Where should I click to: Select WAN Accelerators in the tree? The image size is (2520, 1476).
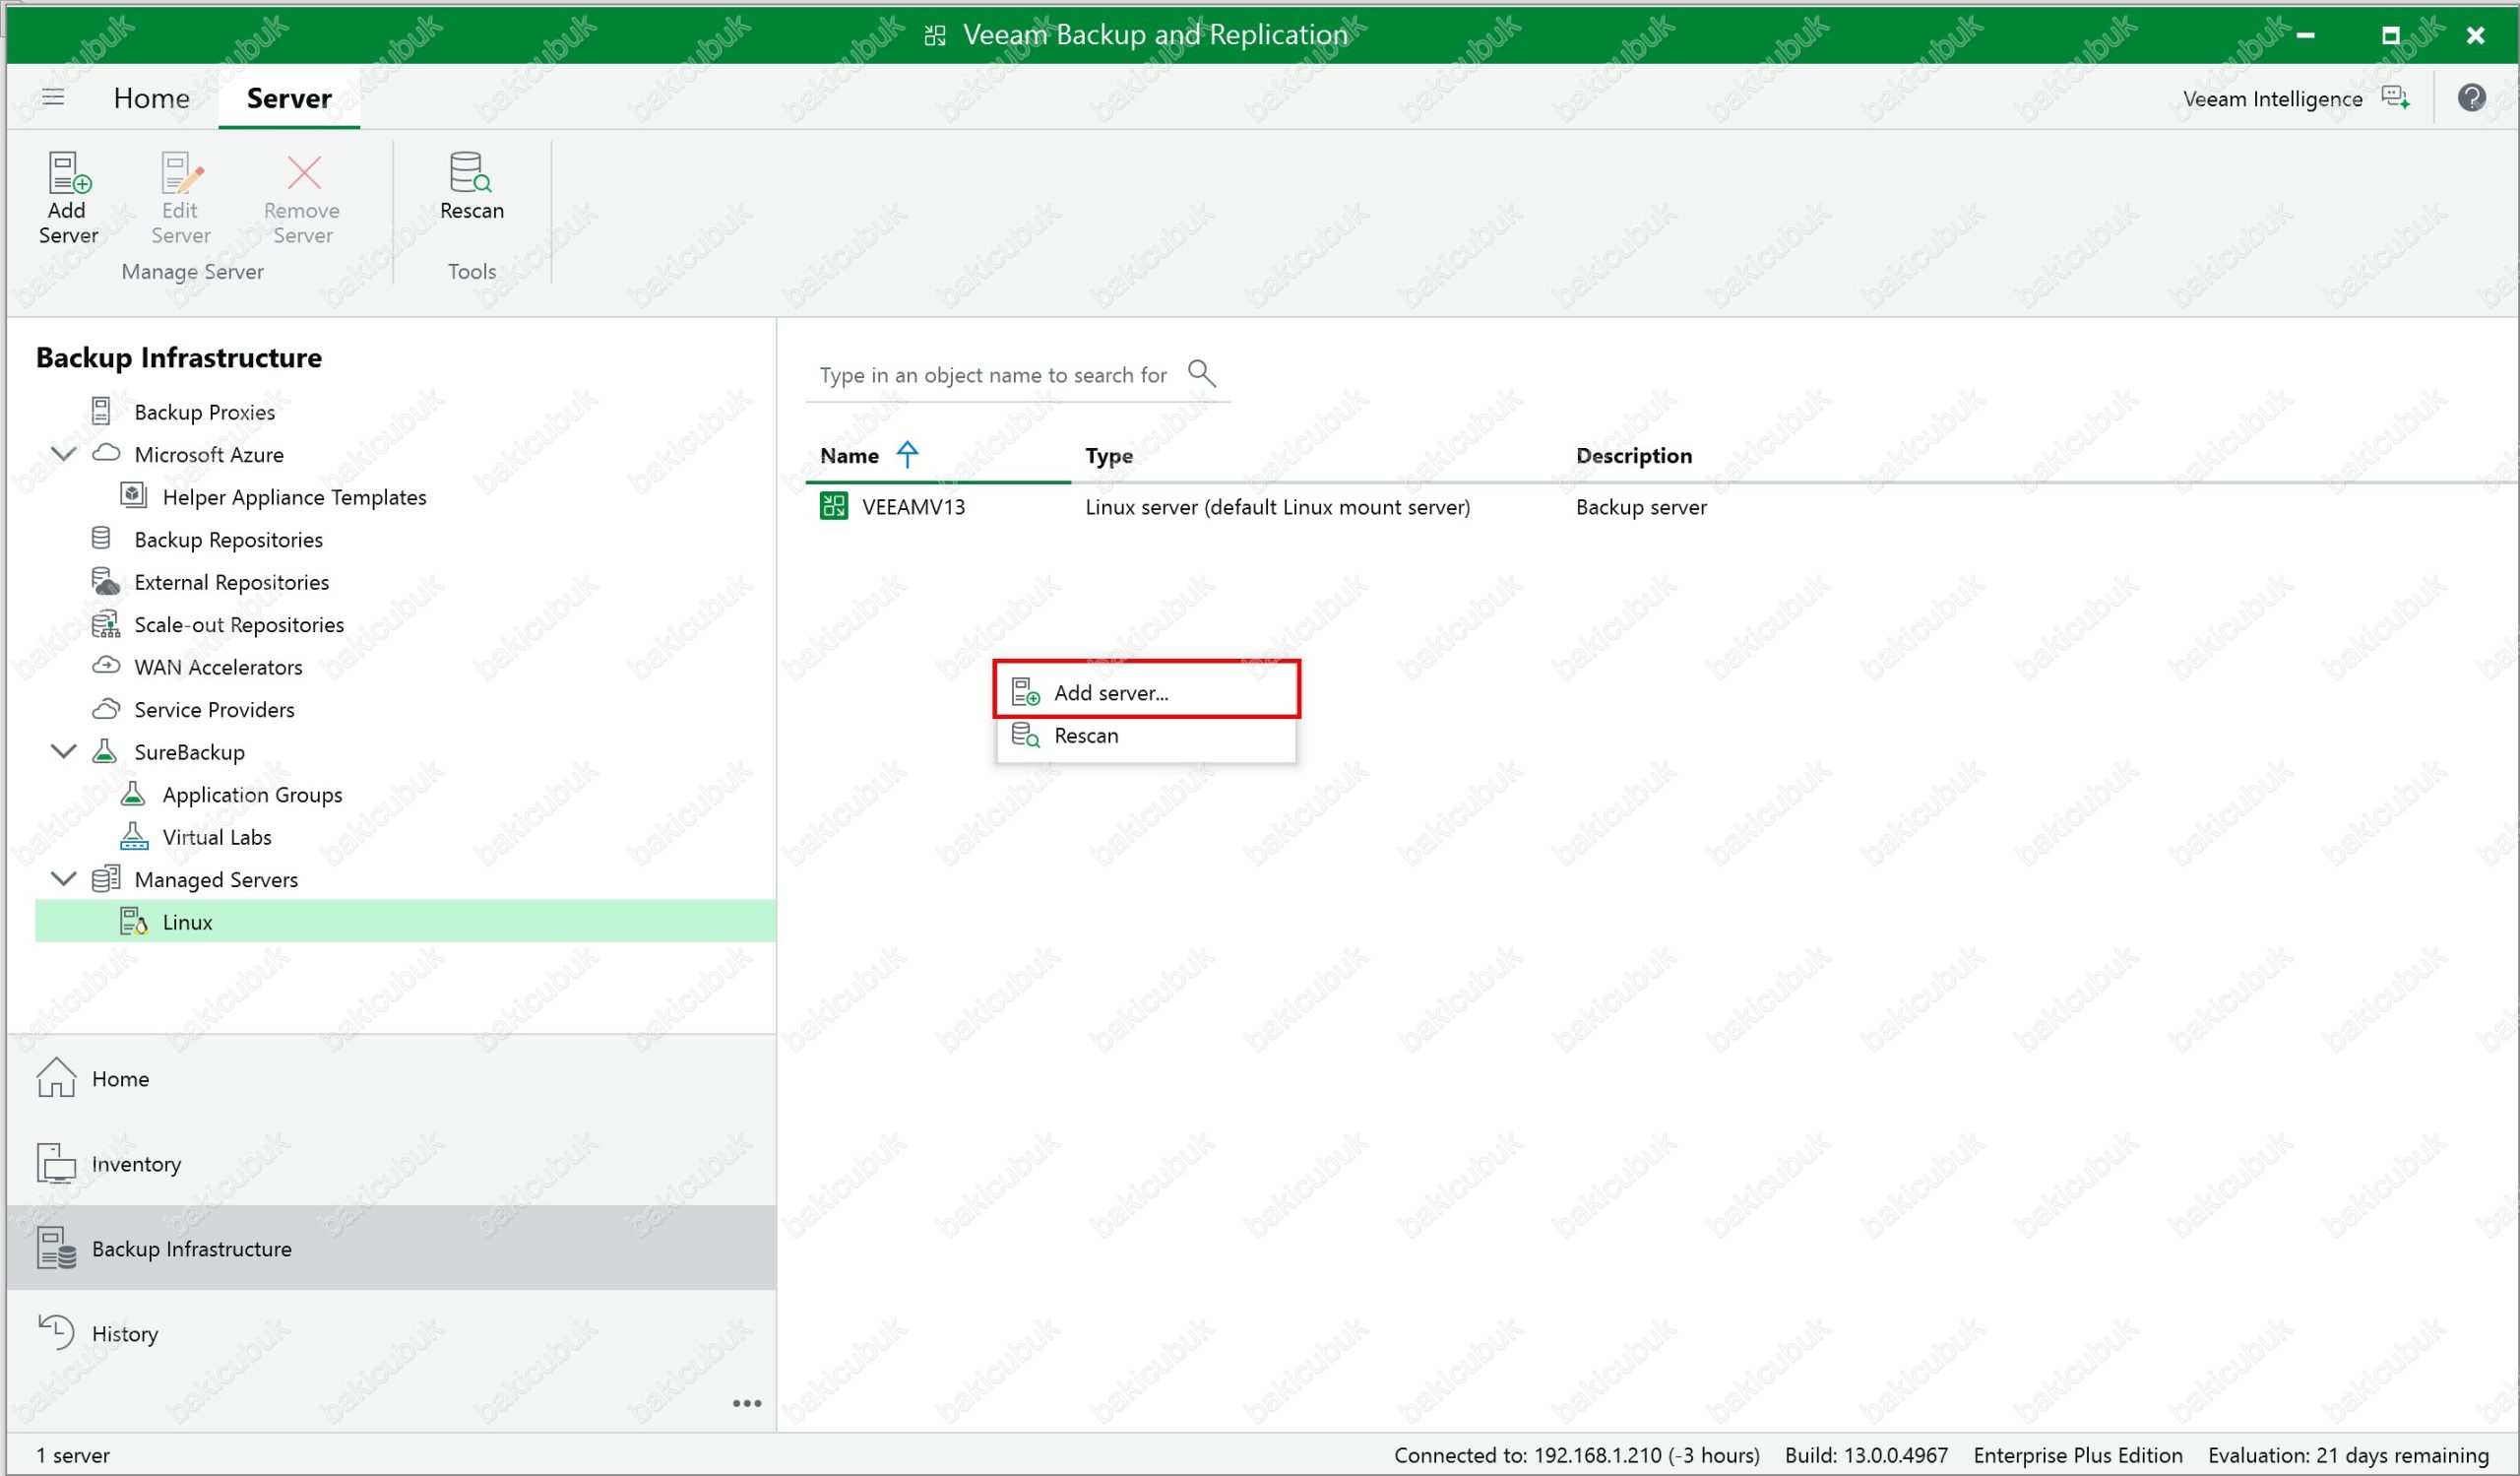click(218, 667)
